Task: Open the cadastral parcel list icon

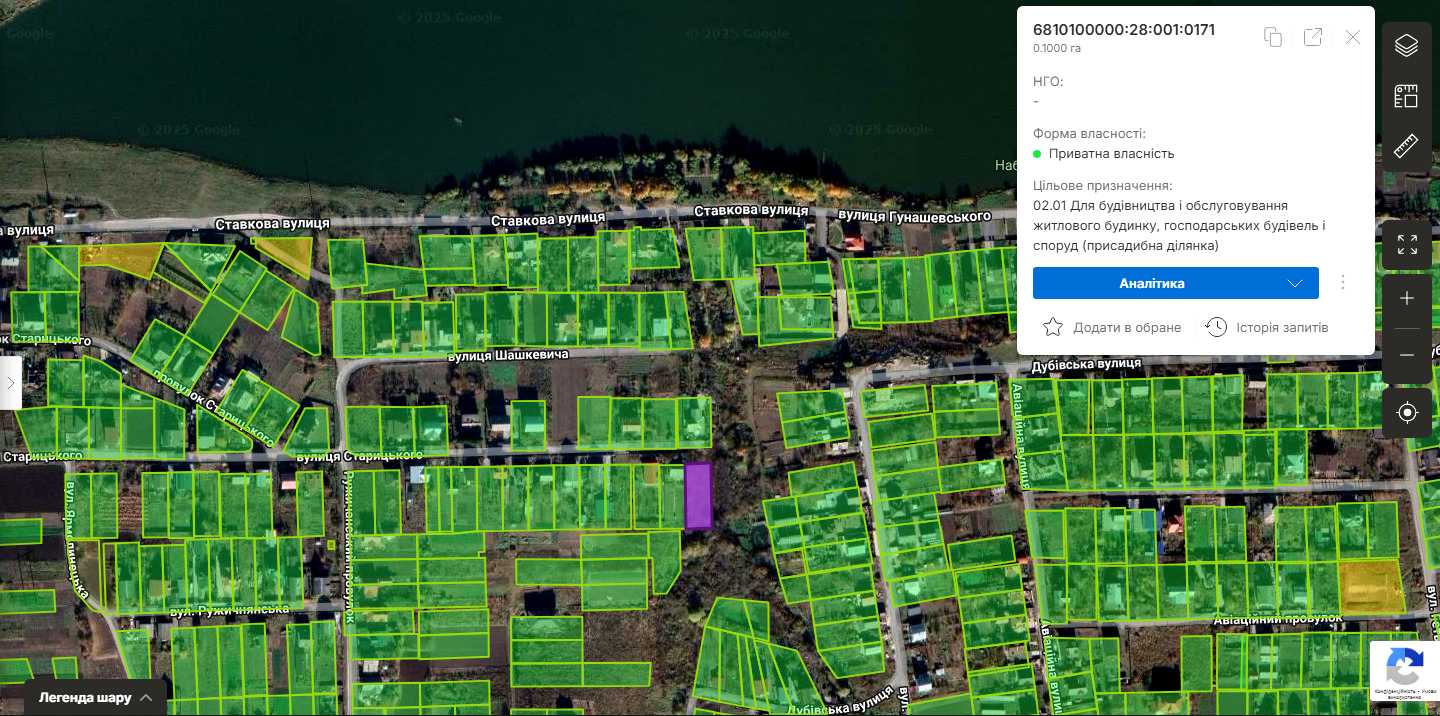Action: [1407, 97]
